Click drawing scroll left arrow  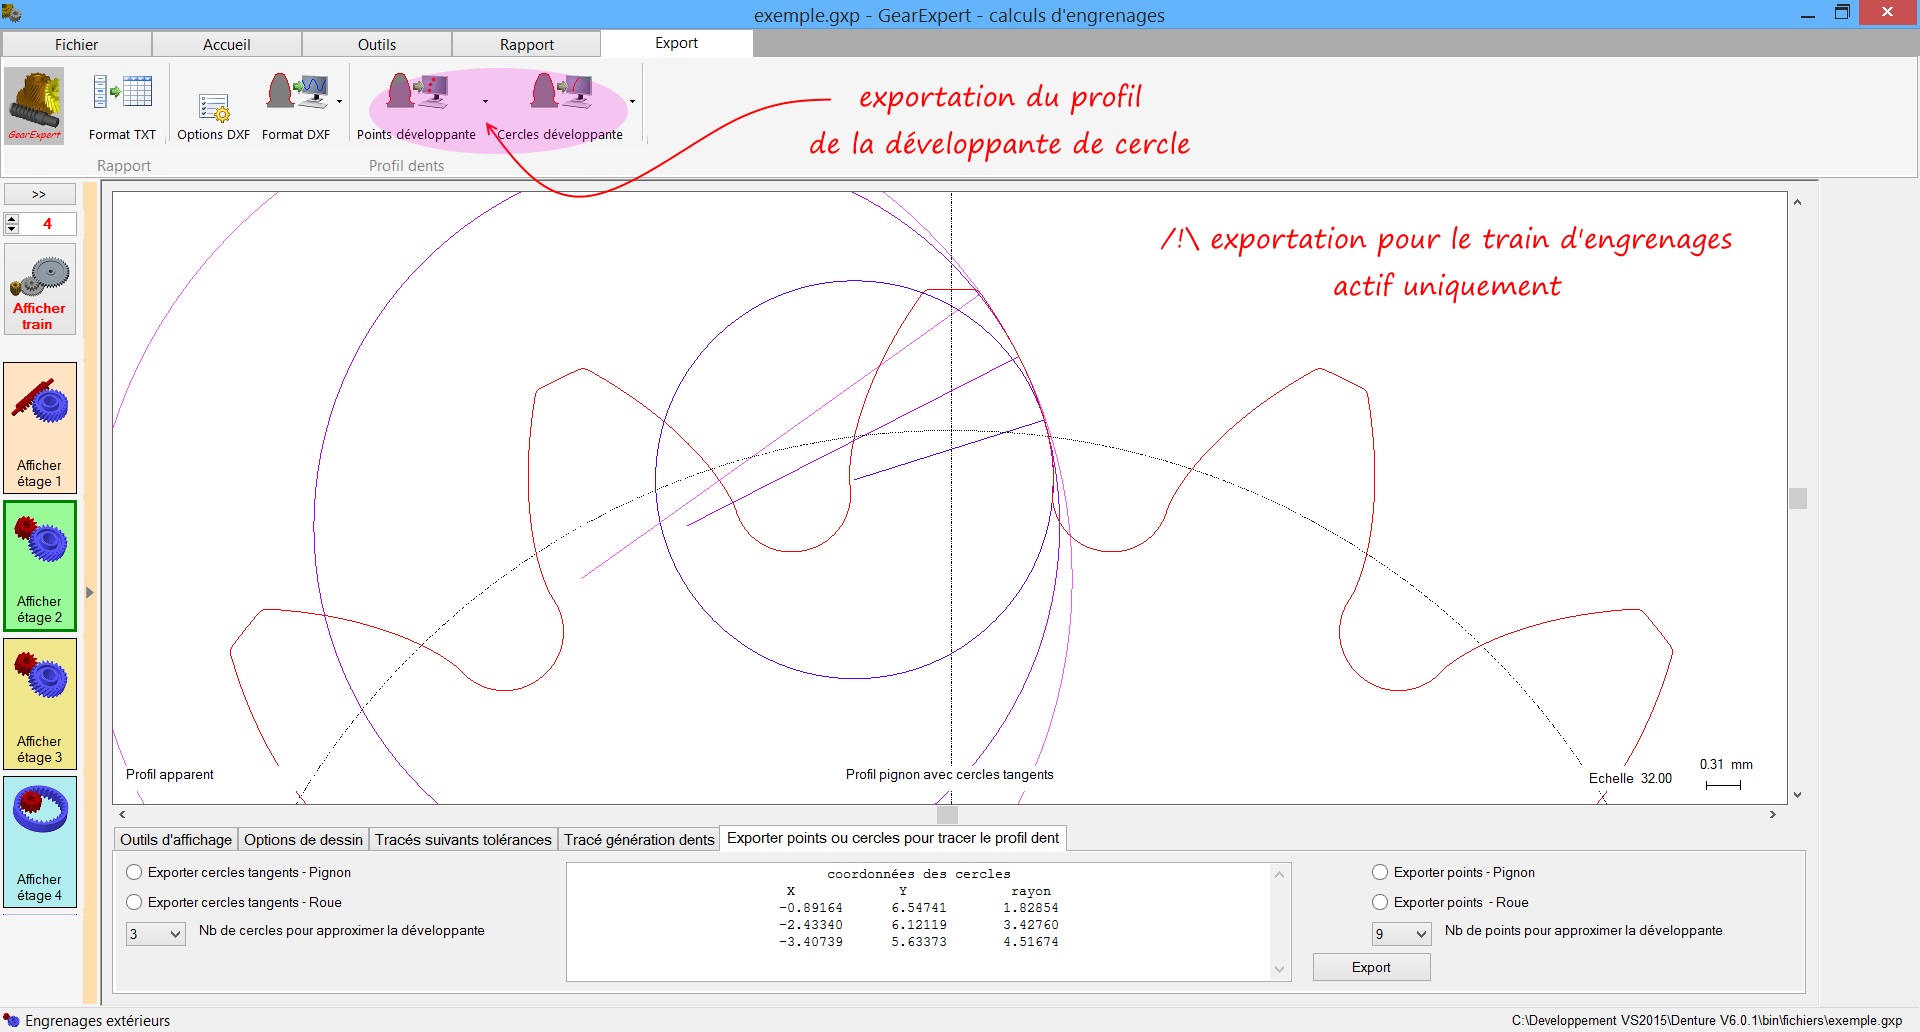click(122, 814)
